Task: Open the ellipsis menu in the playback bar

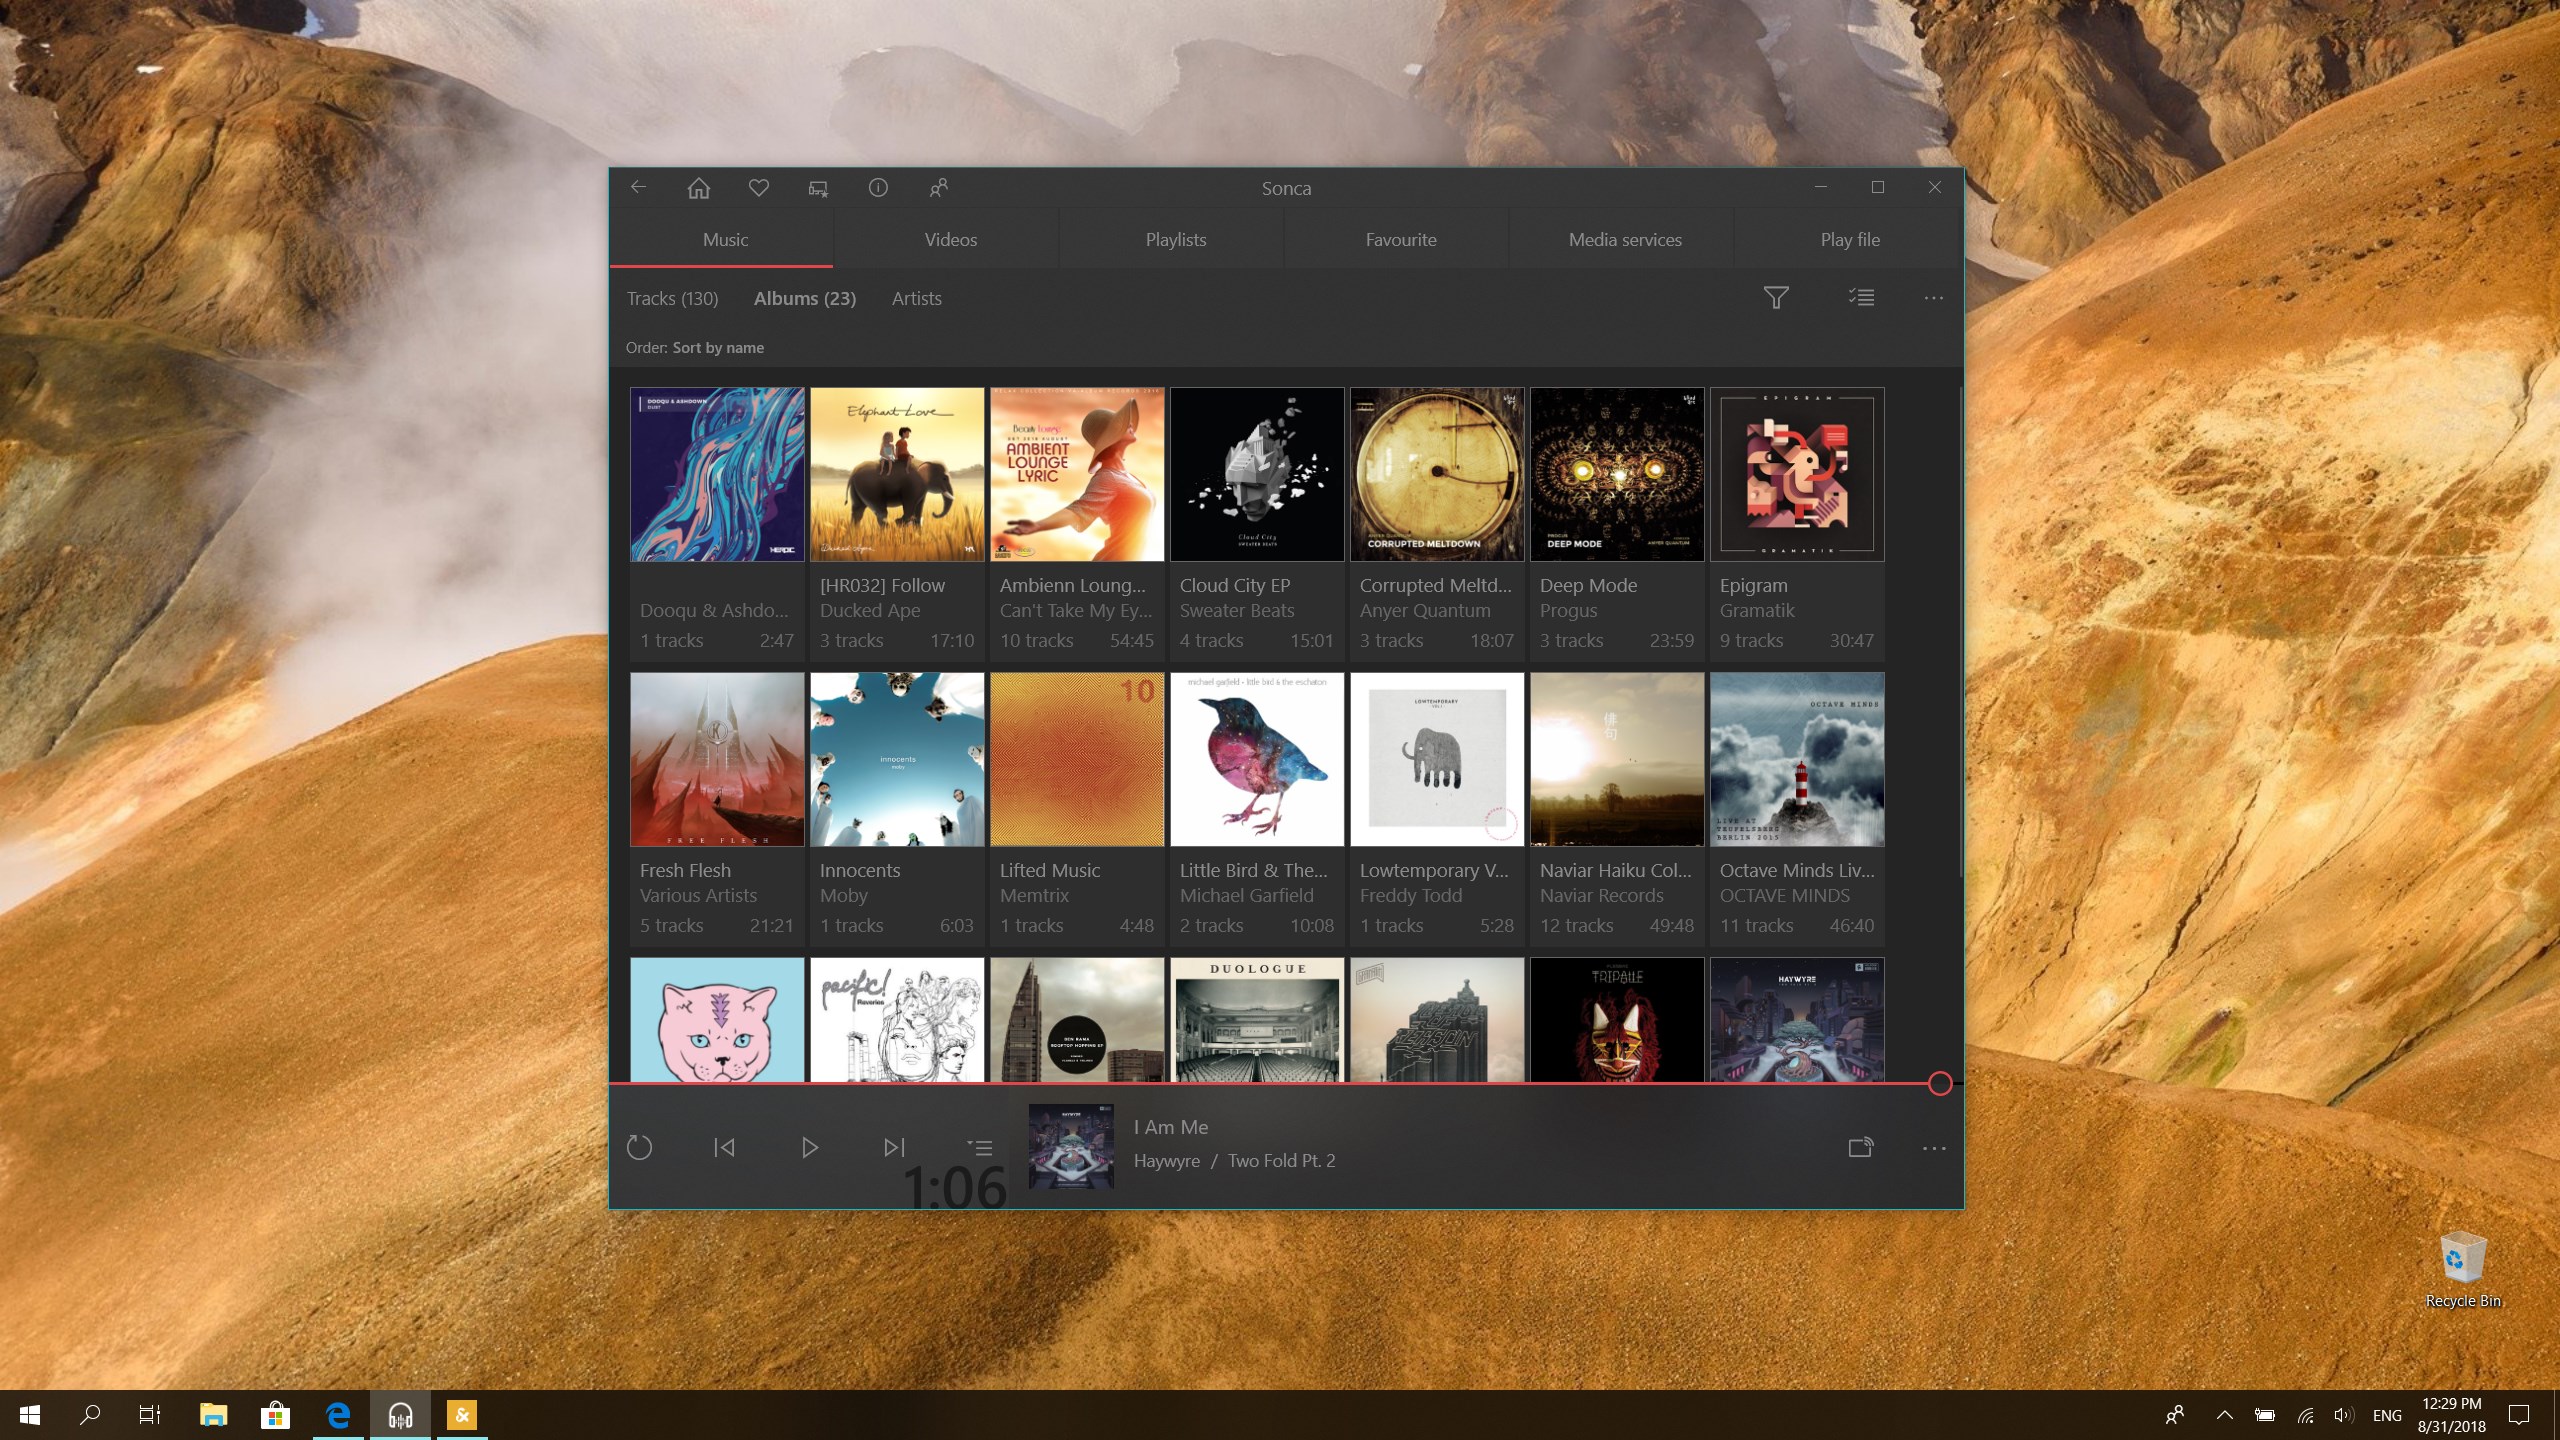Action: coord(1932,1147)
